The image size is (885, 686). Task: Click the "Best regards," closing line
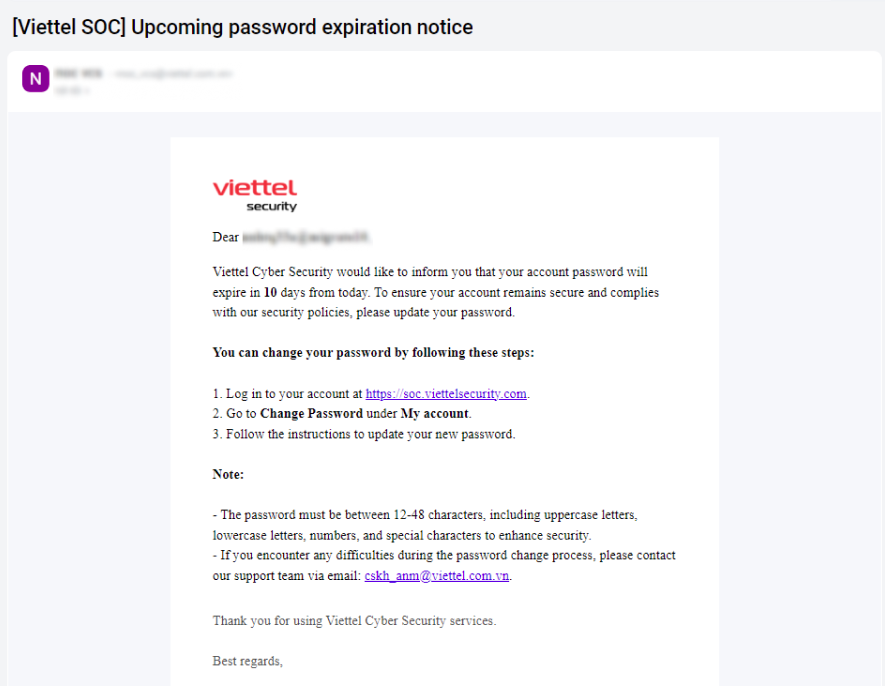[248, 661]
